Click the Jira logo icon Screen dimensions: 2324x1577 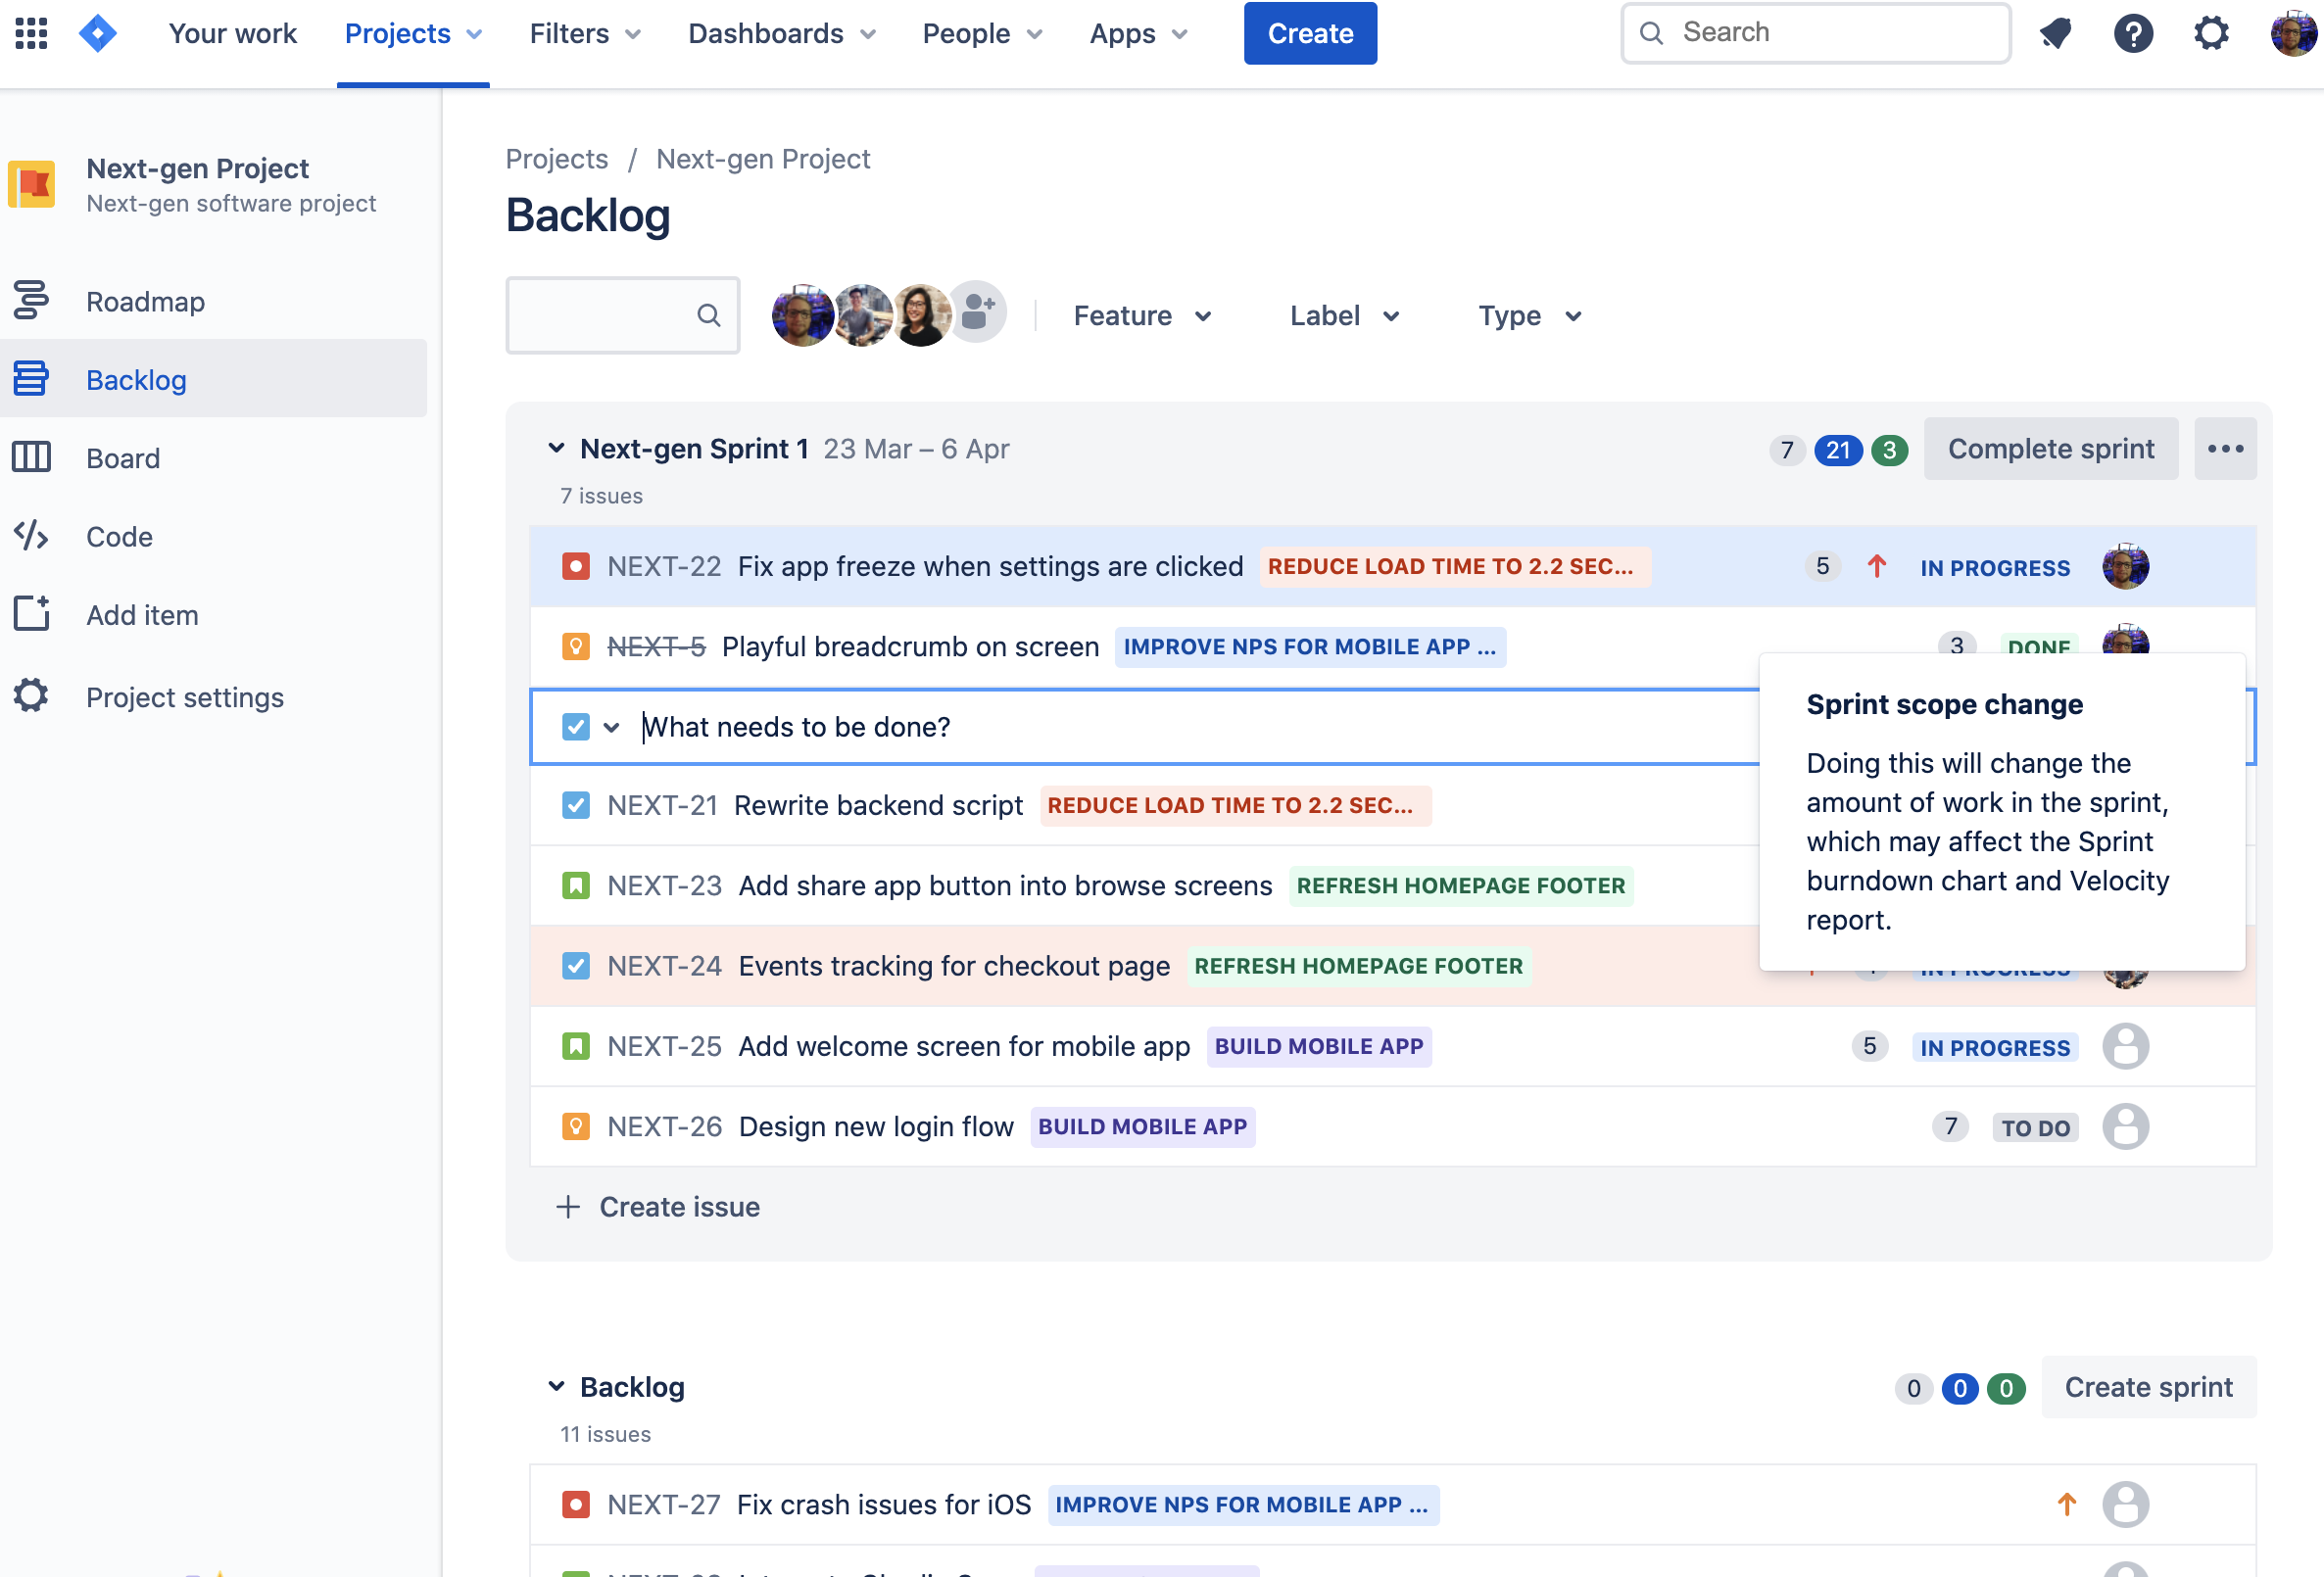point(98,33)
